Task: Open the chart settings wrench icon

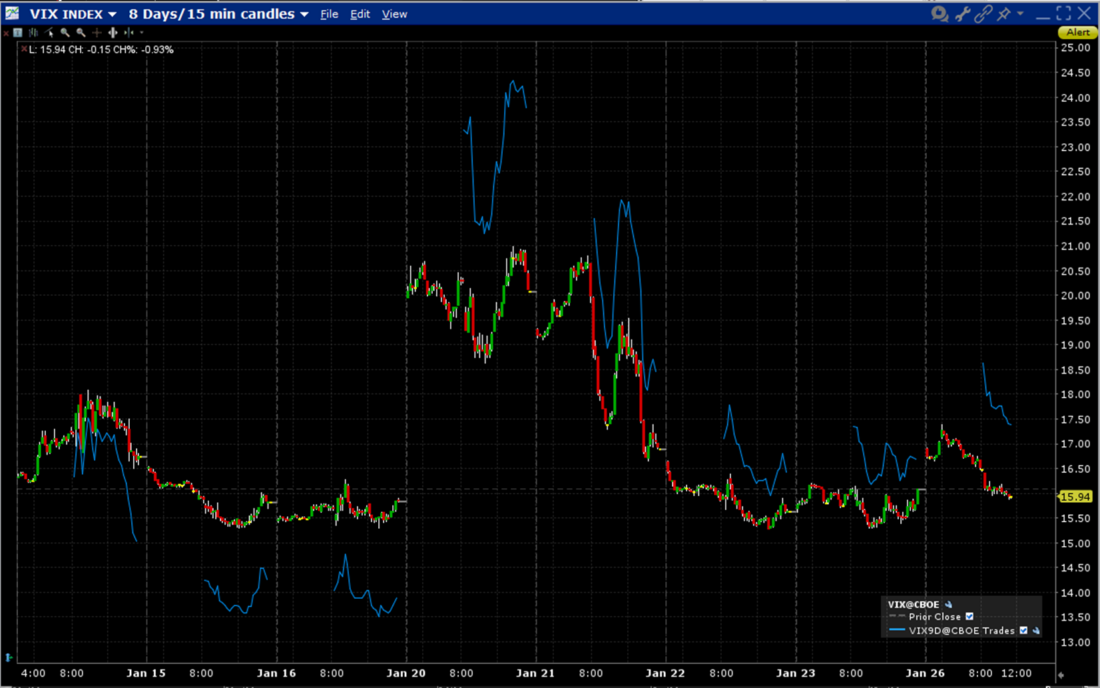Action: click(962, 14)
